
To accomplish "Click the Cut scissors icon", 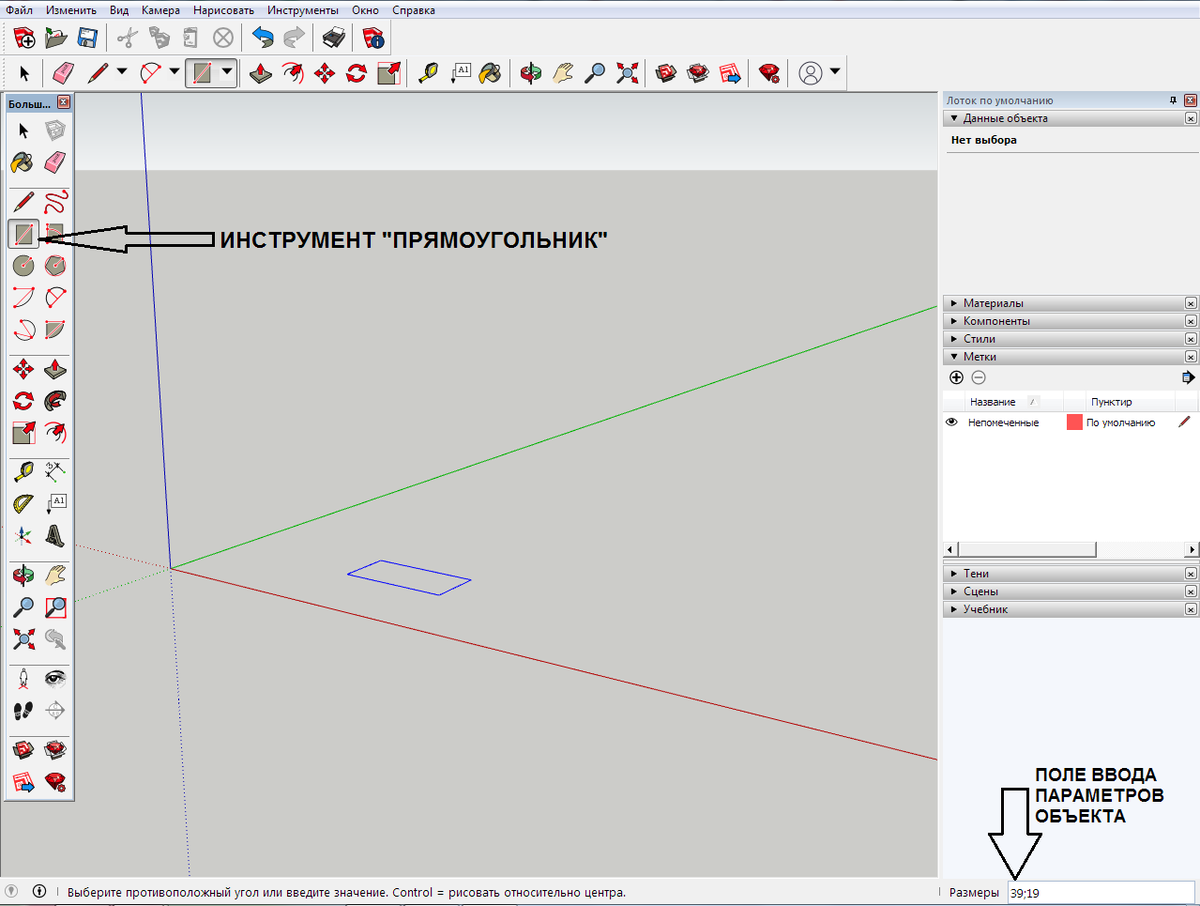I will (127, 38).
